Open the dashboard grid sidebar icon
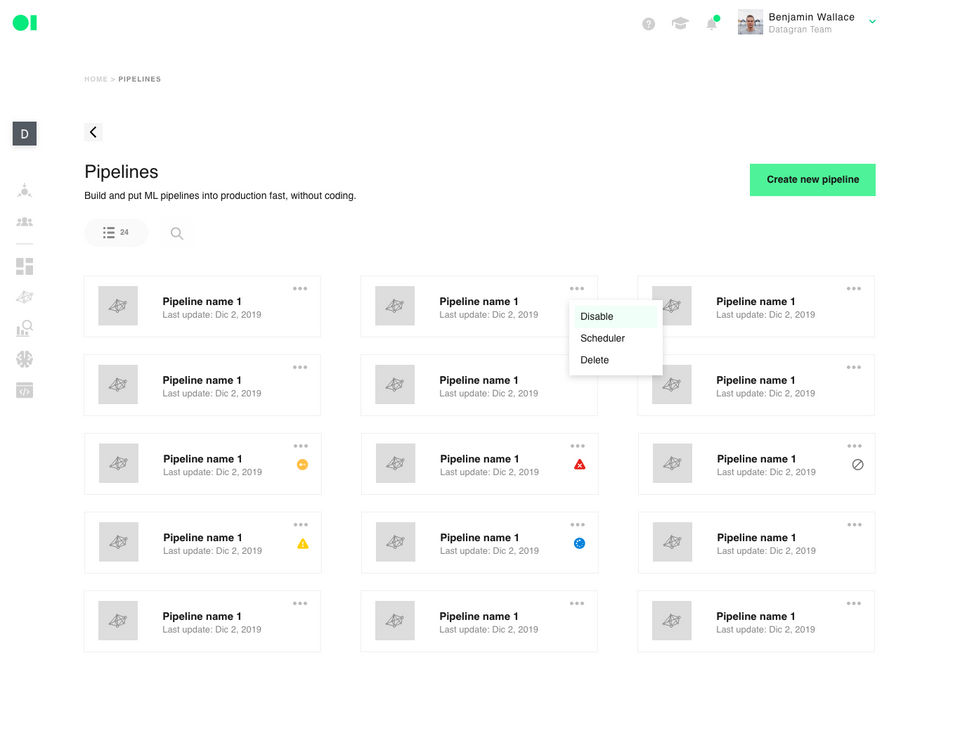This screenshot has width=960, height=738. pos(25,266)
